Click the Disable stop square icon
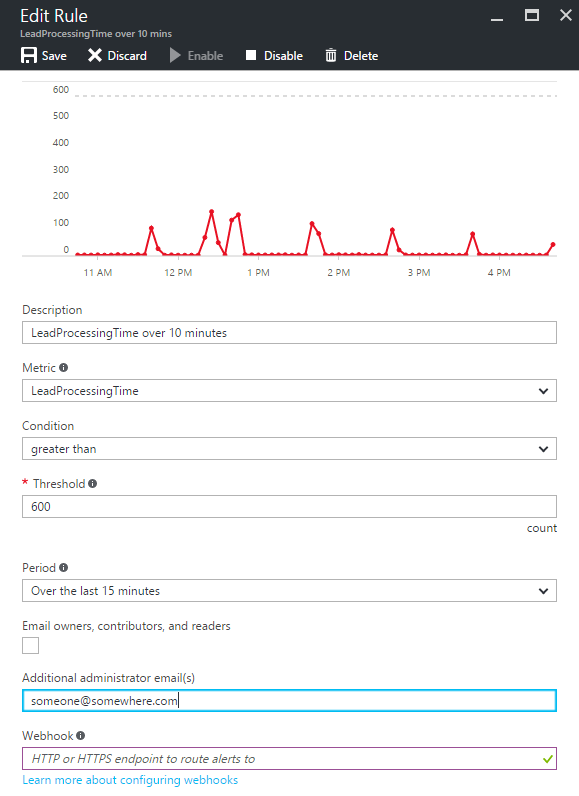Image resolution: width=579 pixels, height=796 pixels. coord(251,55)
